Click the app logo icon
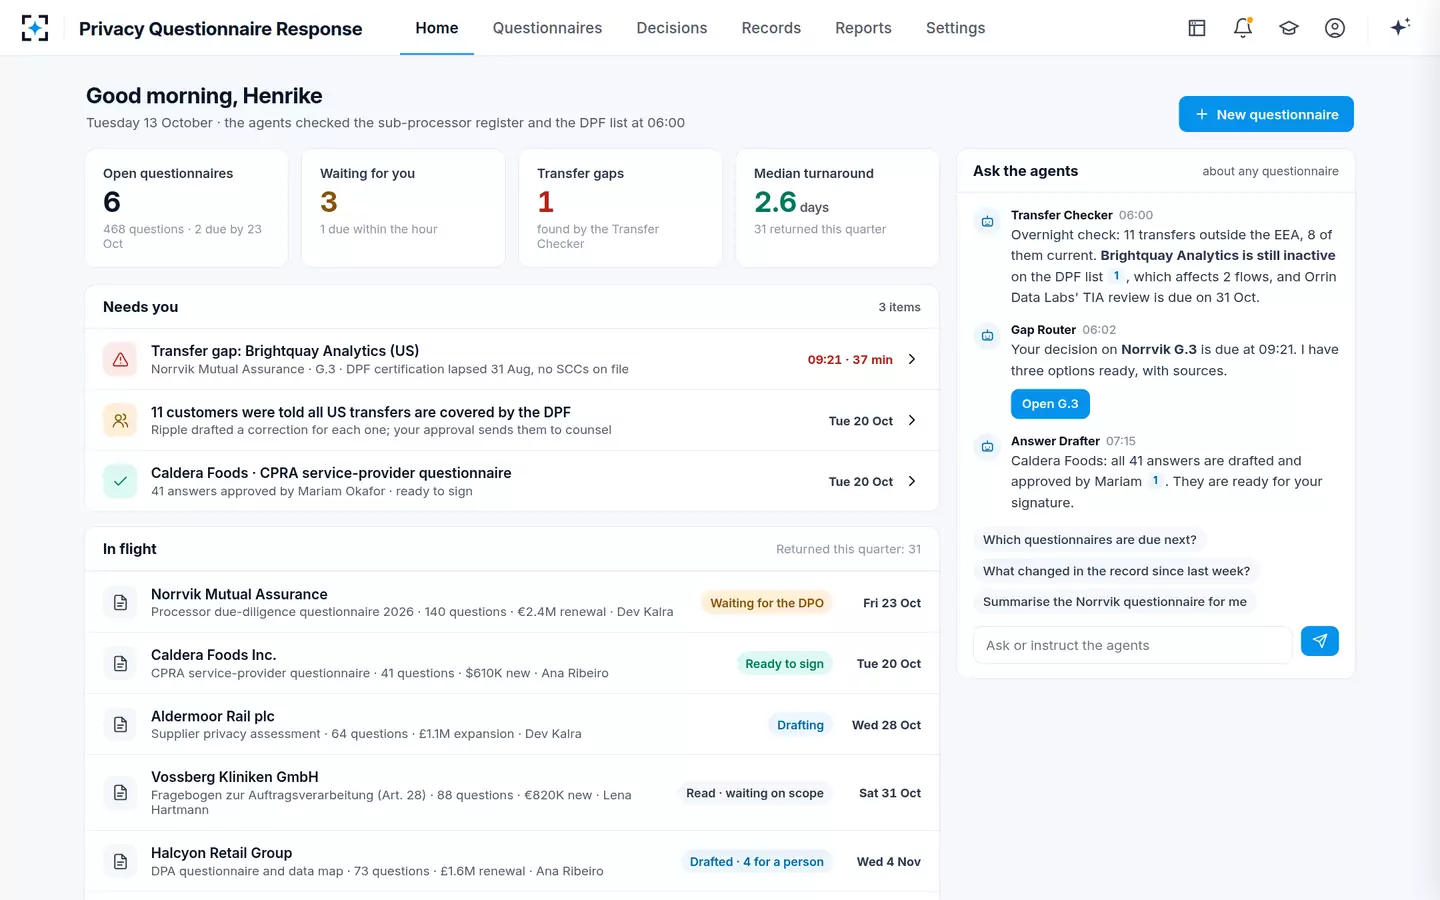 (35, 28)
